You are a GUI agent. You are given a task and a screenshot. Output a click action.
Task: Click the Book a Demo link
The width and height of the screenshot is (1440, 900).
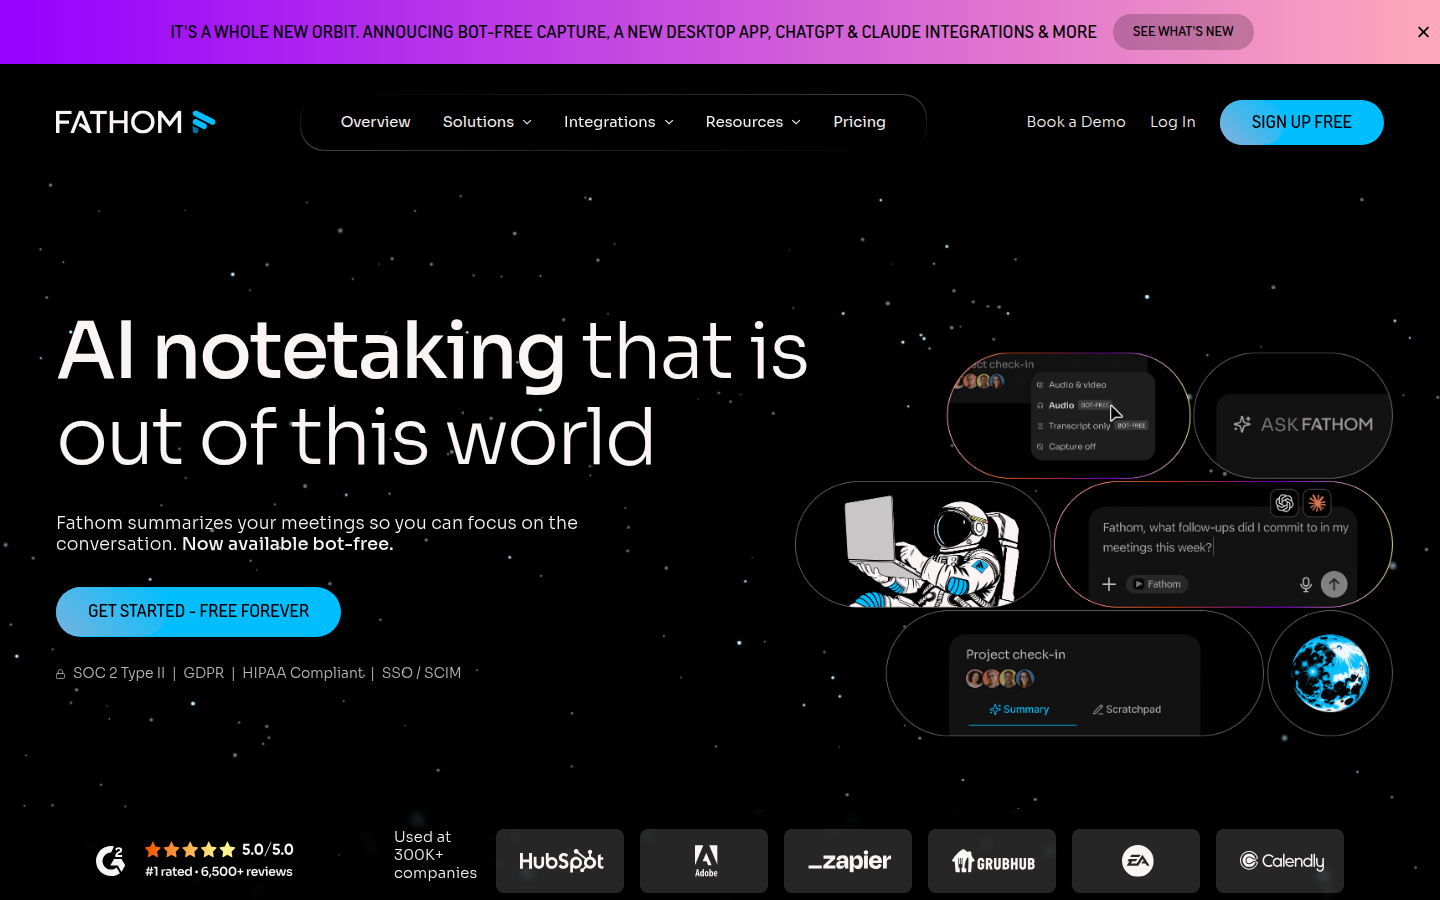(x=1076, y=121)
